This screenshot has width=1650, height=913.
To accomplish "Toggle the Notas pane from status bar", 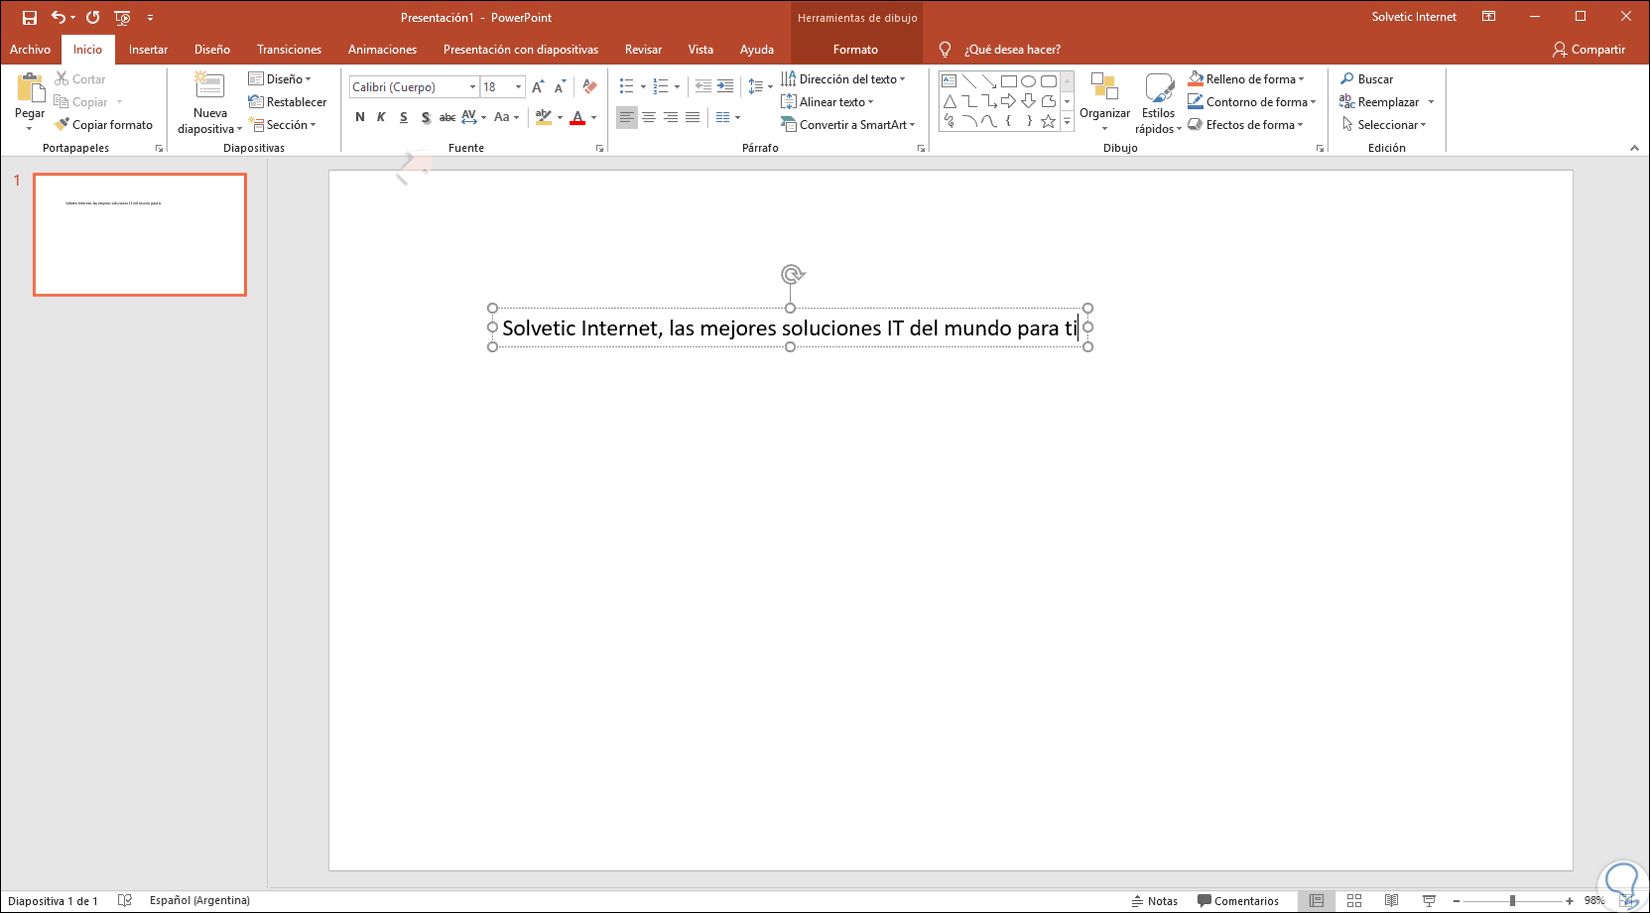I will click(1154, 901).
